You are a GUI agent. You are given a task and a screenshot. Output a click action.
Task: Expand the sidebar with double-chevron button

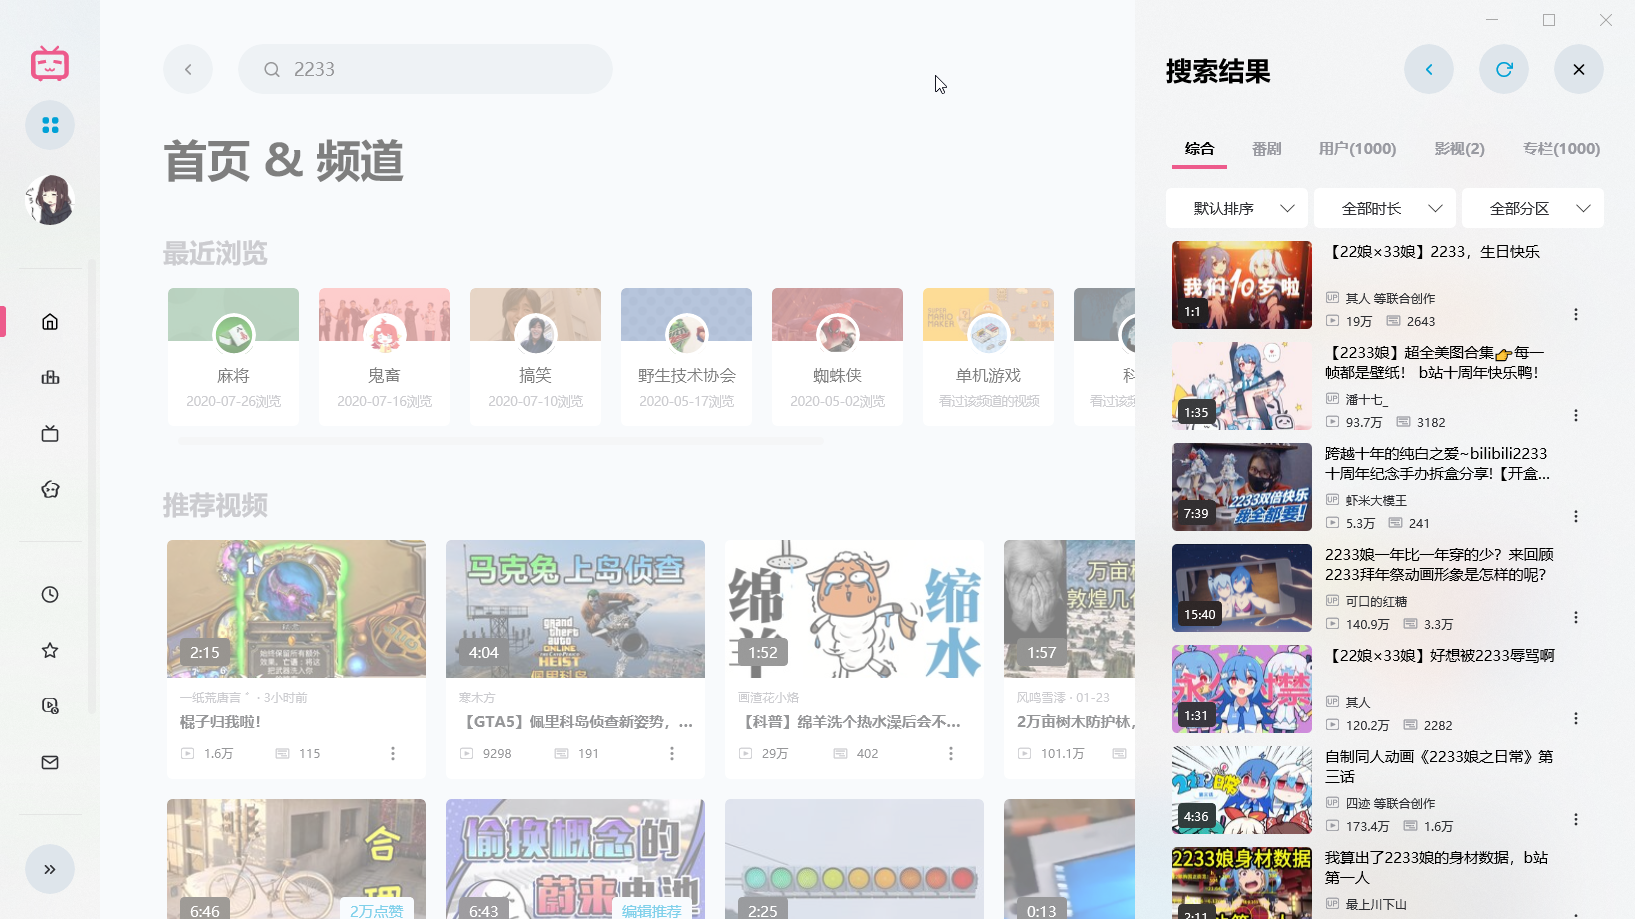[x=50, y=869]
